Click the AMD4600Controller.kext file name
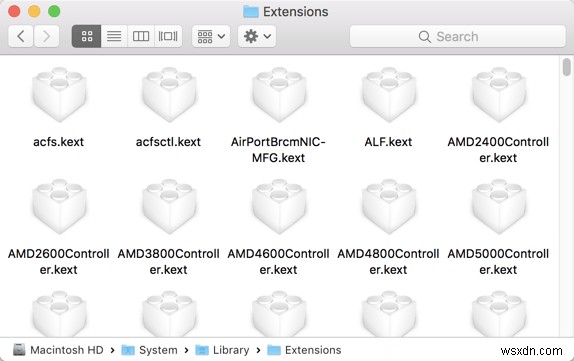 click(278, 262)
